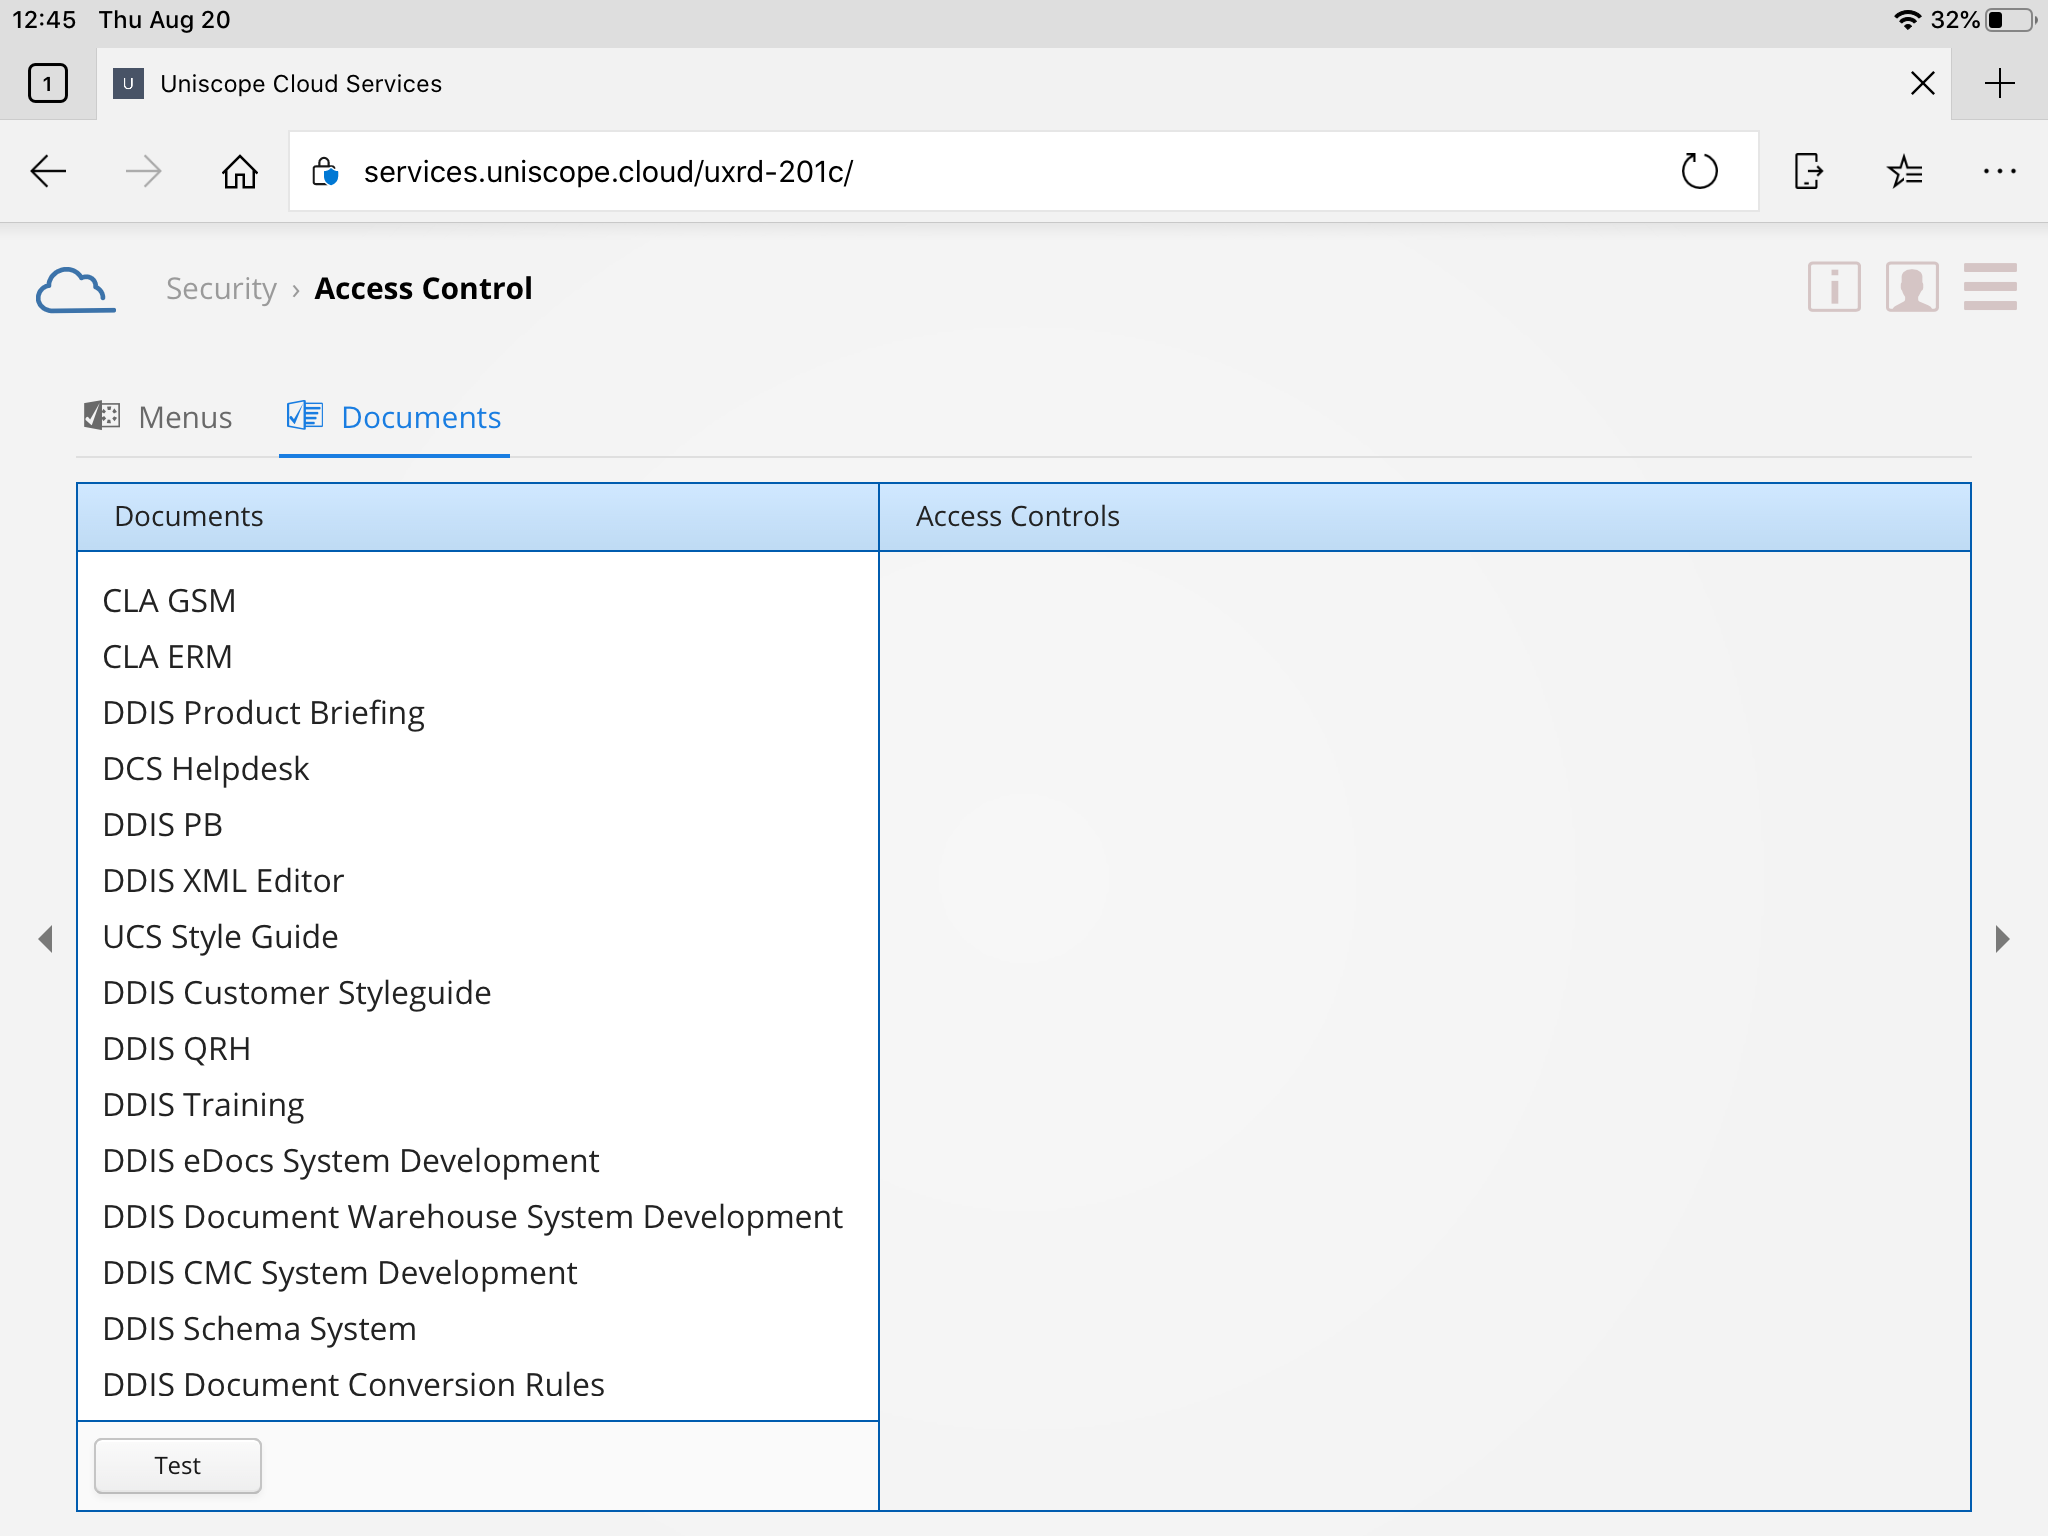Select the Documents tab

click(394, 417)
